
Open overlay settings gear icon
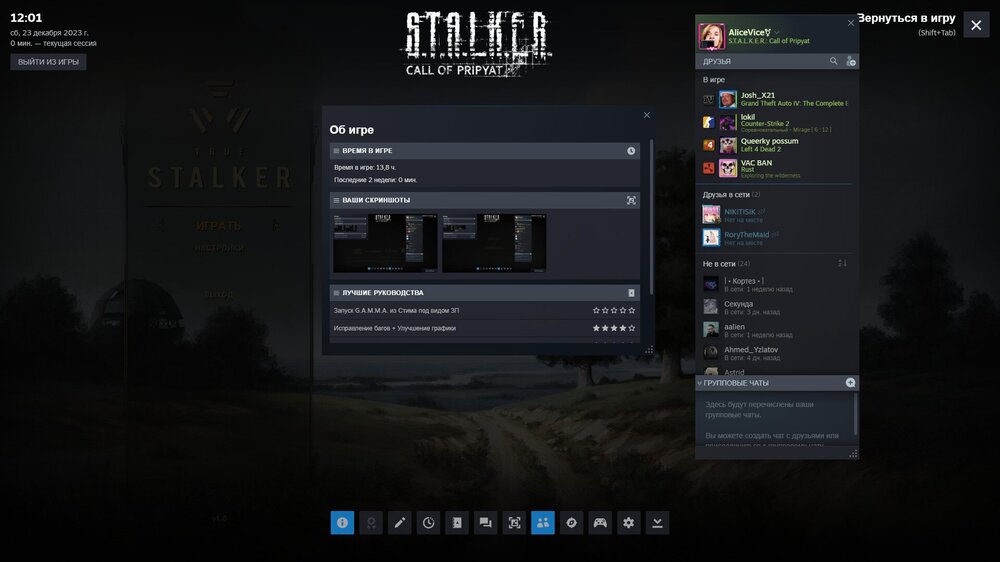point(629,522)
